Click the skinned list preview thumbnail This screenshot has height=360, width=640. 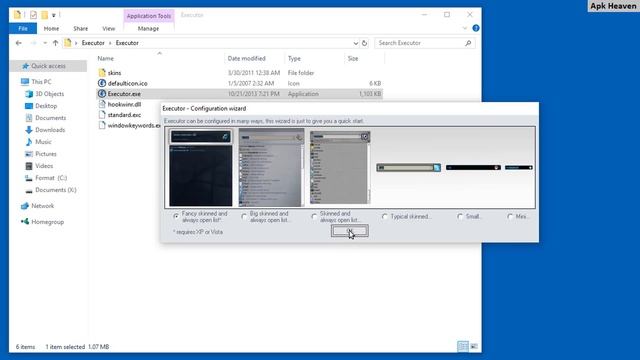click(x=340, y=168)
